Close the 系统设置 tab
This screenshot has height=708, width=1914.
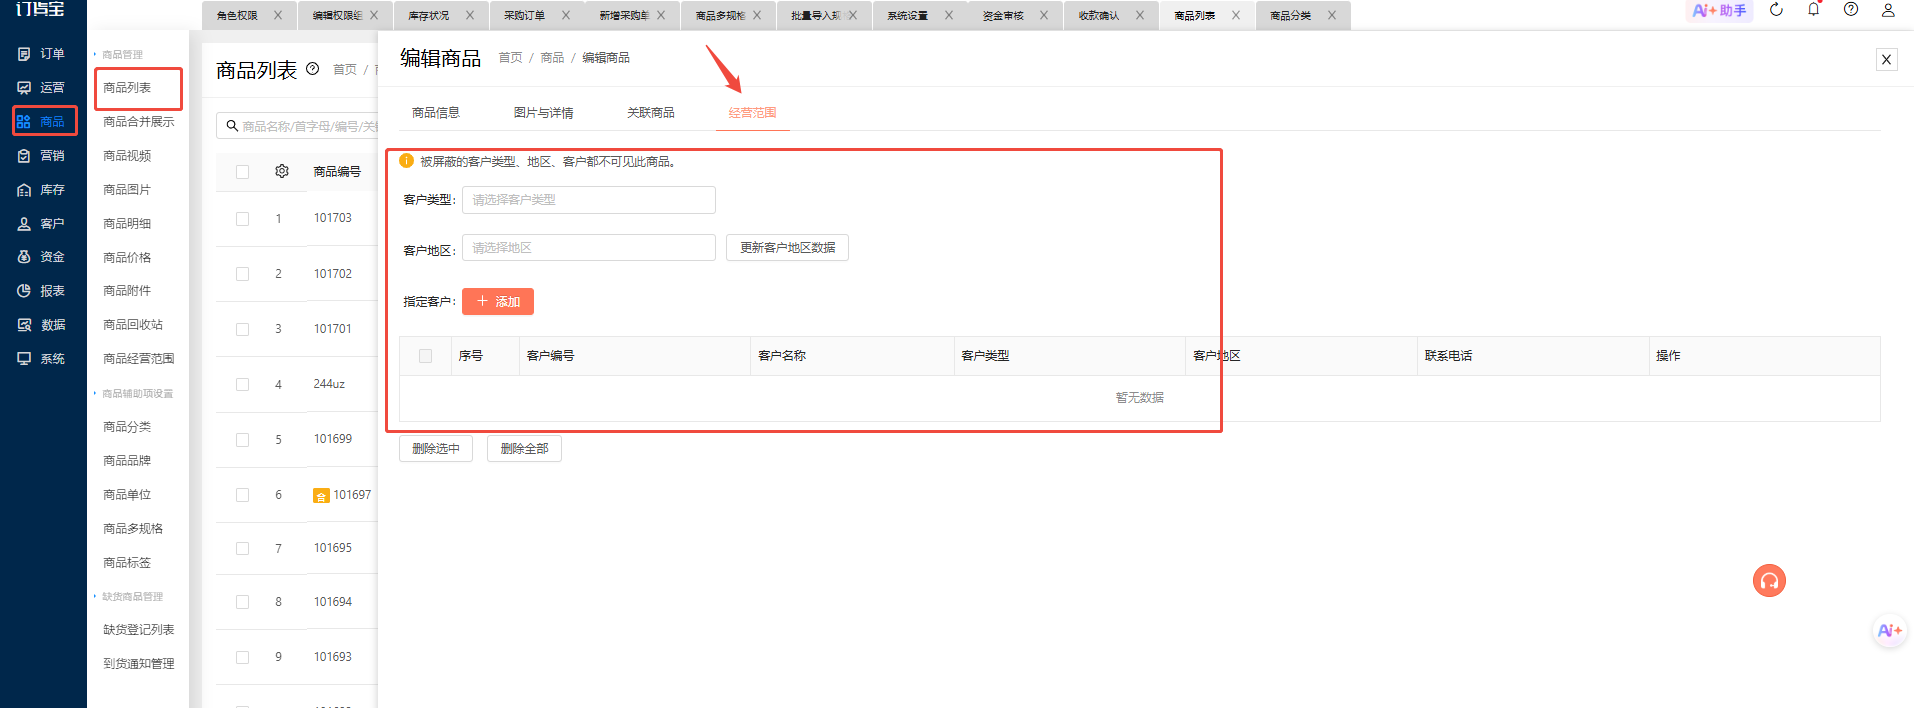[949, 15]
